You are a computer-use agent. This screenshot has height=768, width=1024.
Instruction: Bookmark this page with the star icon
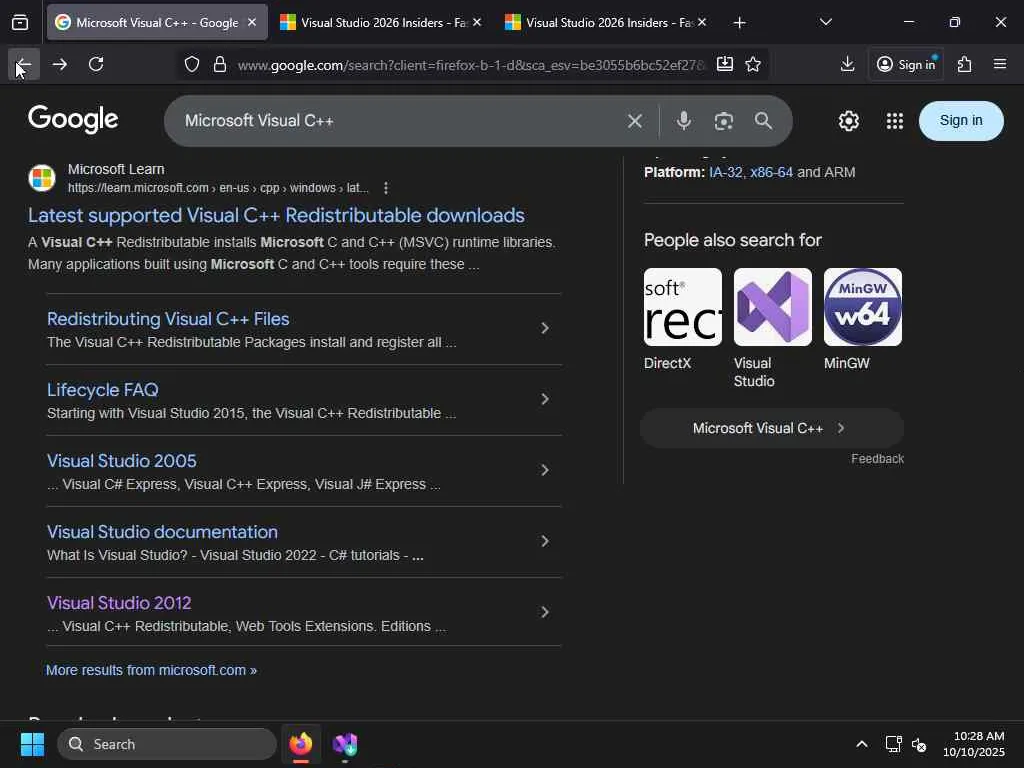coord(753,65)
